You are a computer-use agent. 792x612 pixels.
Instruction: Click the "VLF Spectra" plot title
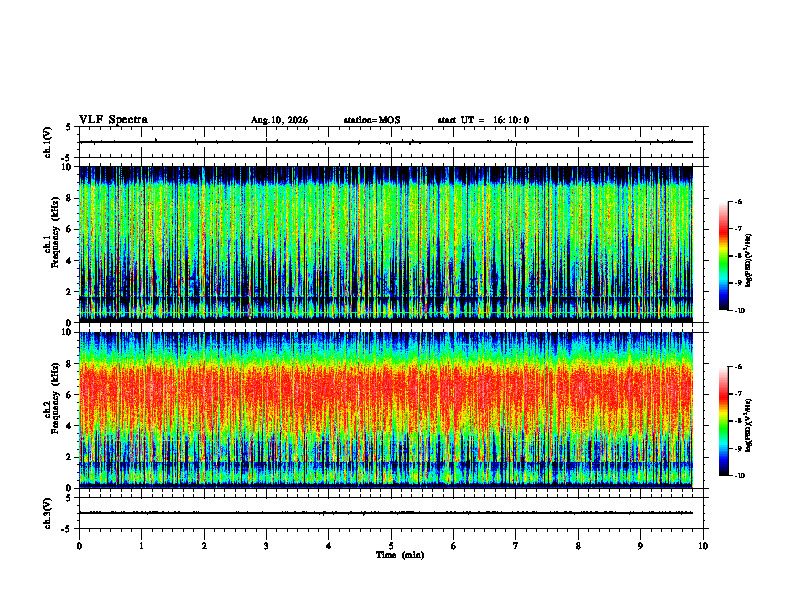point(113,120)
